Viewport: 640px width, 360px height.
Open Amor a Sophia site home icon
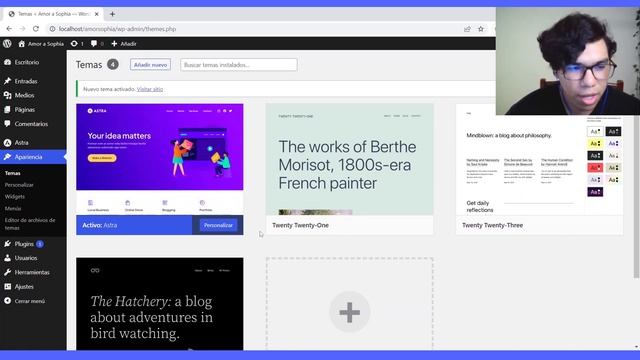[x=22, y=44]
